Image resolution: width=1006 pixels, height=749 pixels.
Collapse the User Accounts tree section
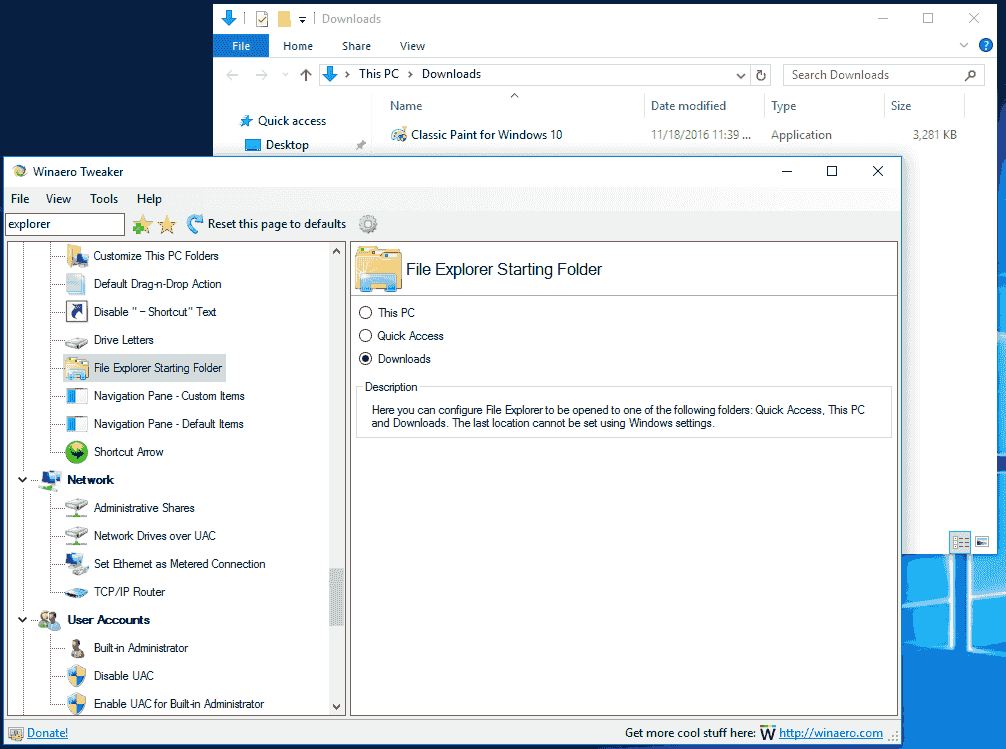click(21, 619)
